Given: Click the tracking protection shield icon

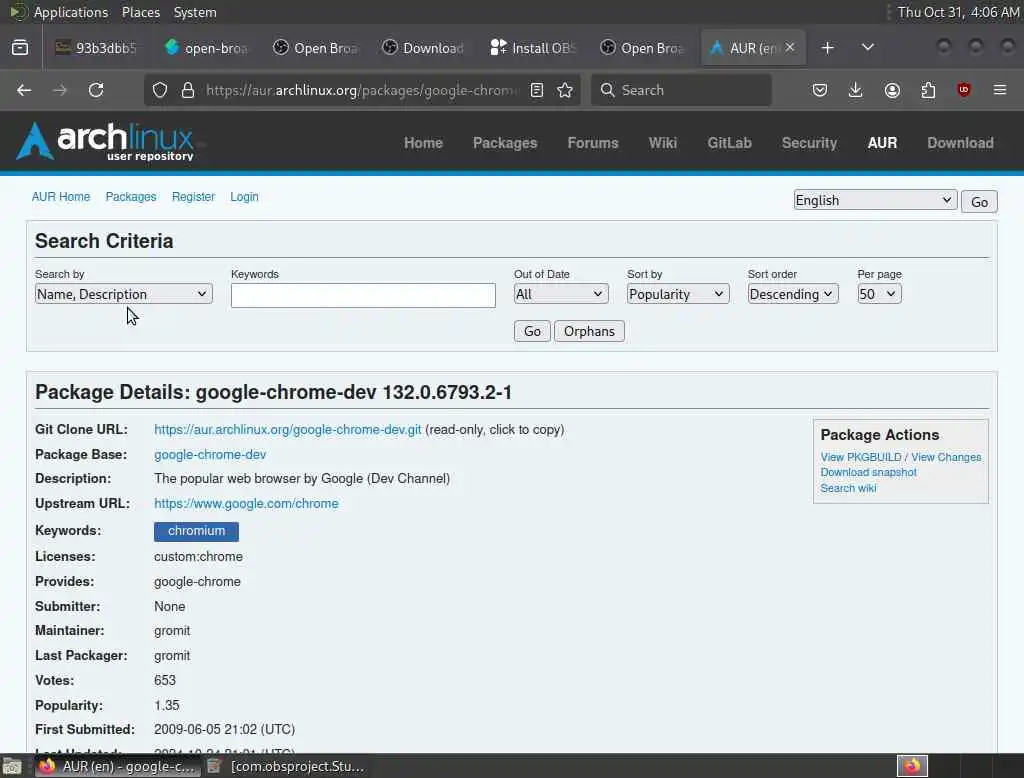Looking at the screenshot, I should coord(160,90).
